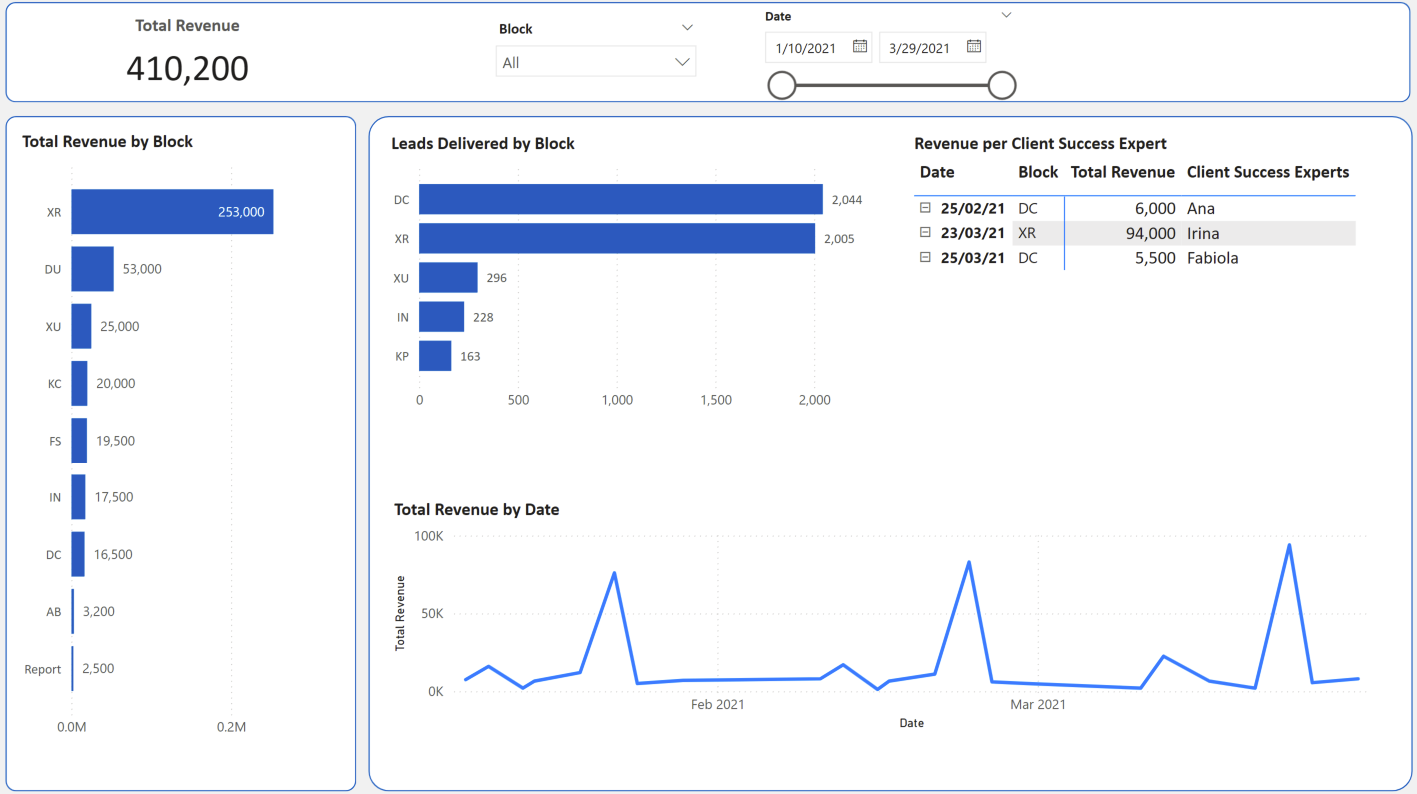This screenshot has width=1417, height=794.
Task: Click the Total Revenue by Block chart title
Action: [108, 142]
